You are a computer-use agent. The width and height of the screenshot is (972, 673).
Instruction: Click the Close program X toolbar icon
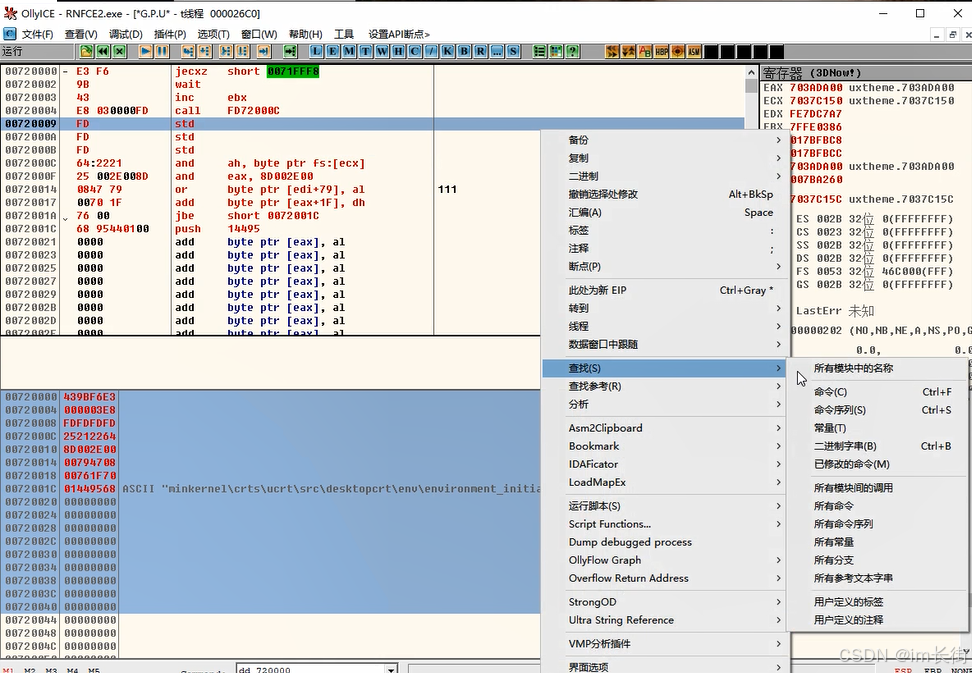pyautogui.click(x=120, y=51)
